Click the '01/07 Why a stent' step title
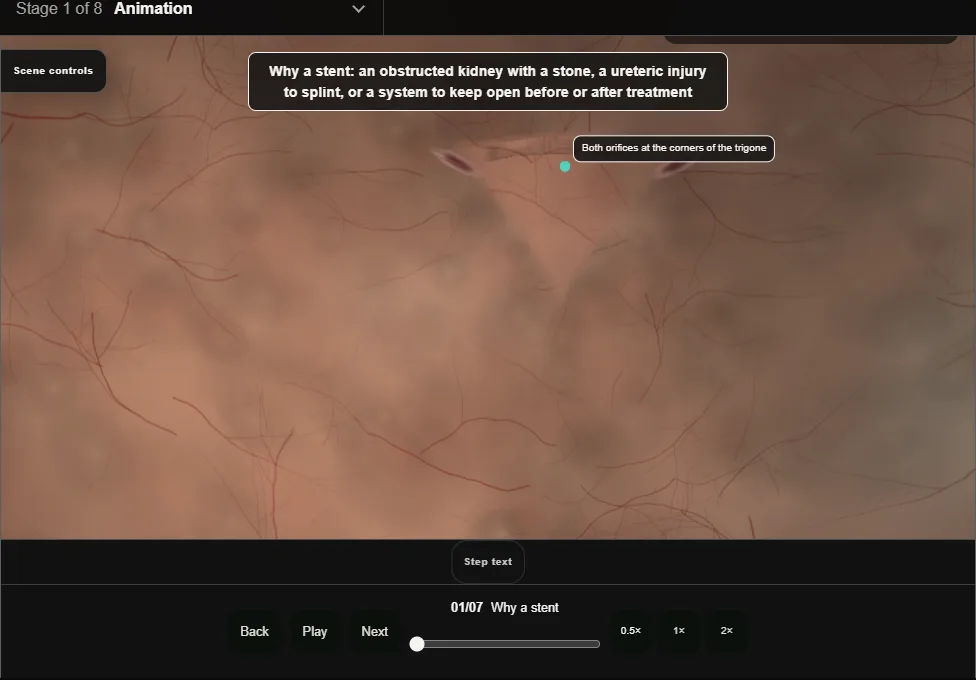976x680 pixels. point(505,608)
